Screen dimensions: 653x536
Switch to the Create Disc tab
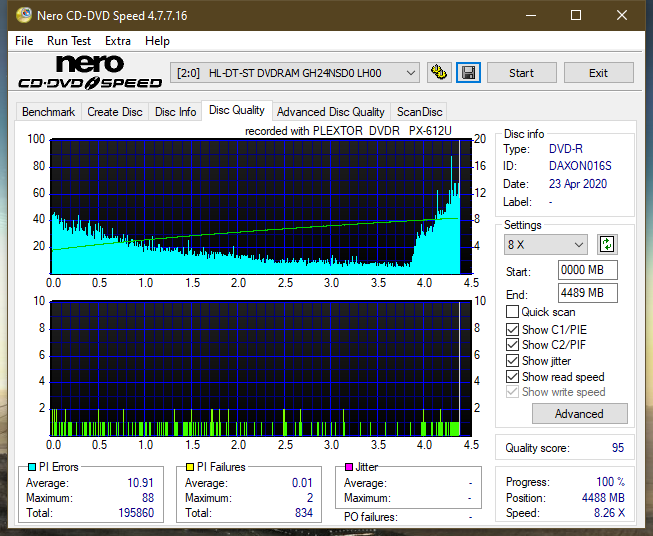point(115,112)
